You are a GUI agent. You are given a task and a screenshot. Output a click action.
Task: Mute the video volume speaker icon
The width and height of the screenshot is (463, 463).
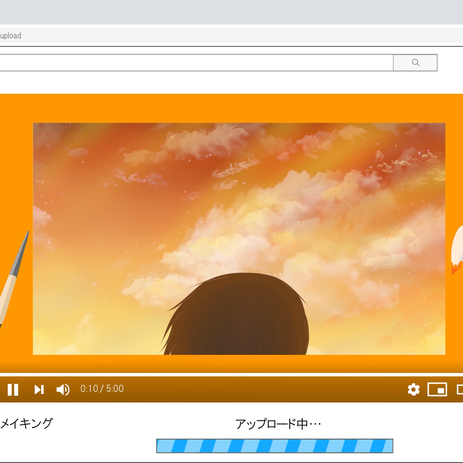pyautogui.click(x=63, y=389)
